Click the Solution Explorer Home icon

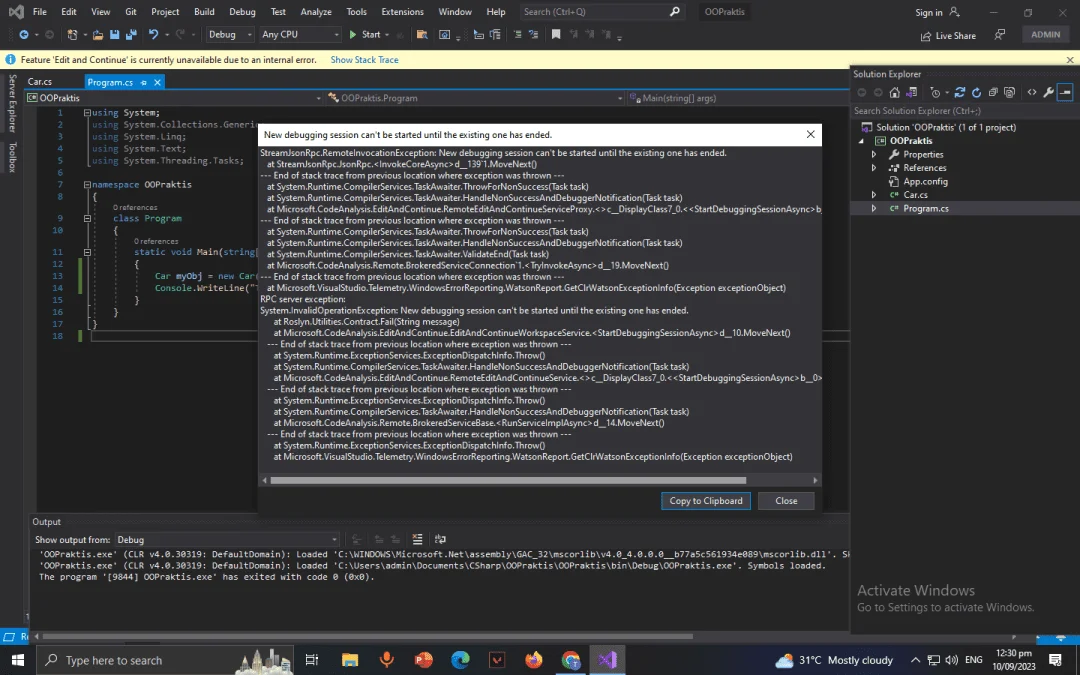pos(894,92)
